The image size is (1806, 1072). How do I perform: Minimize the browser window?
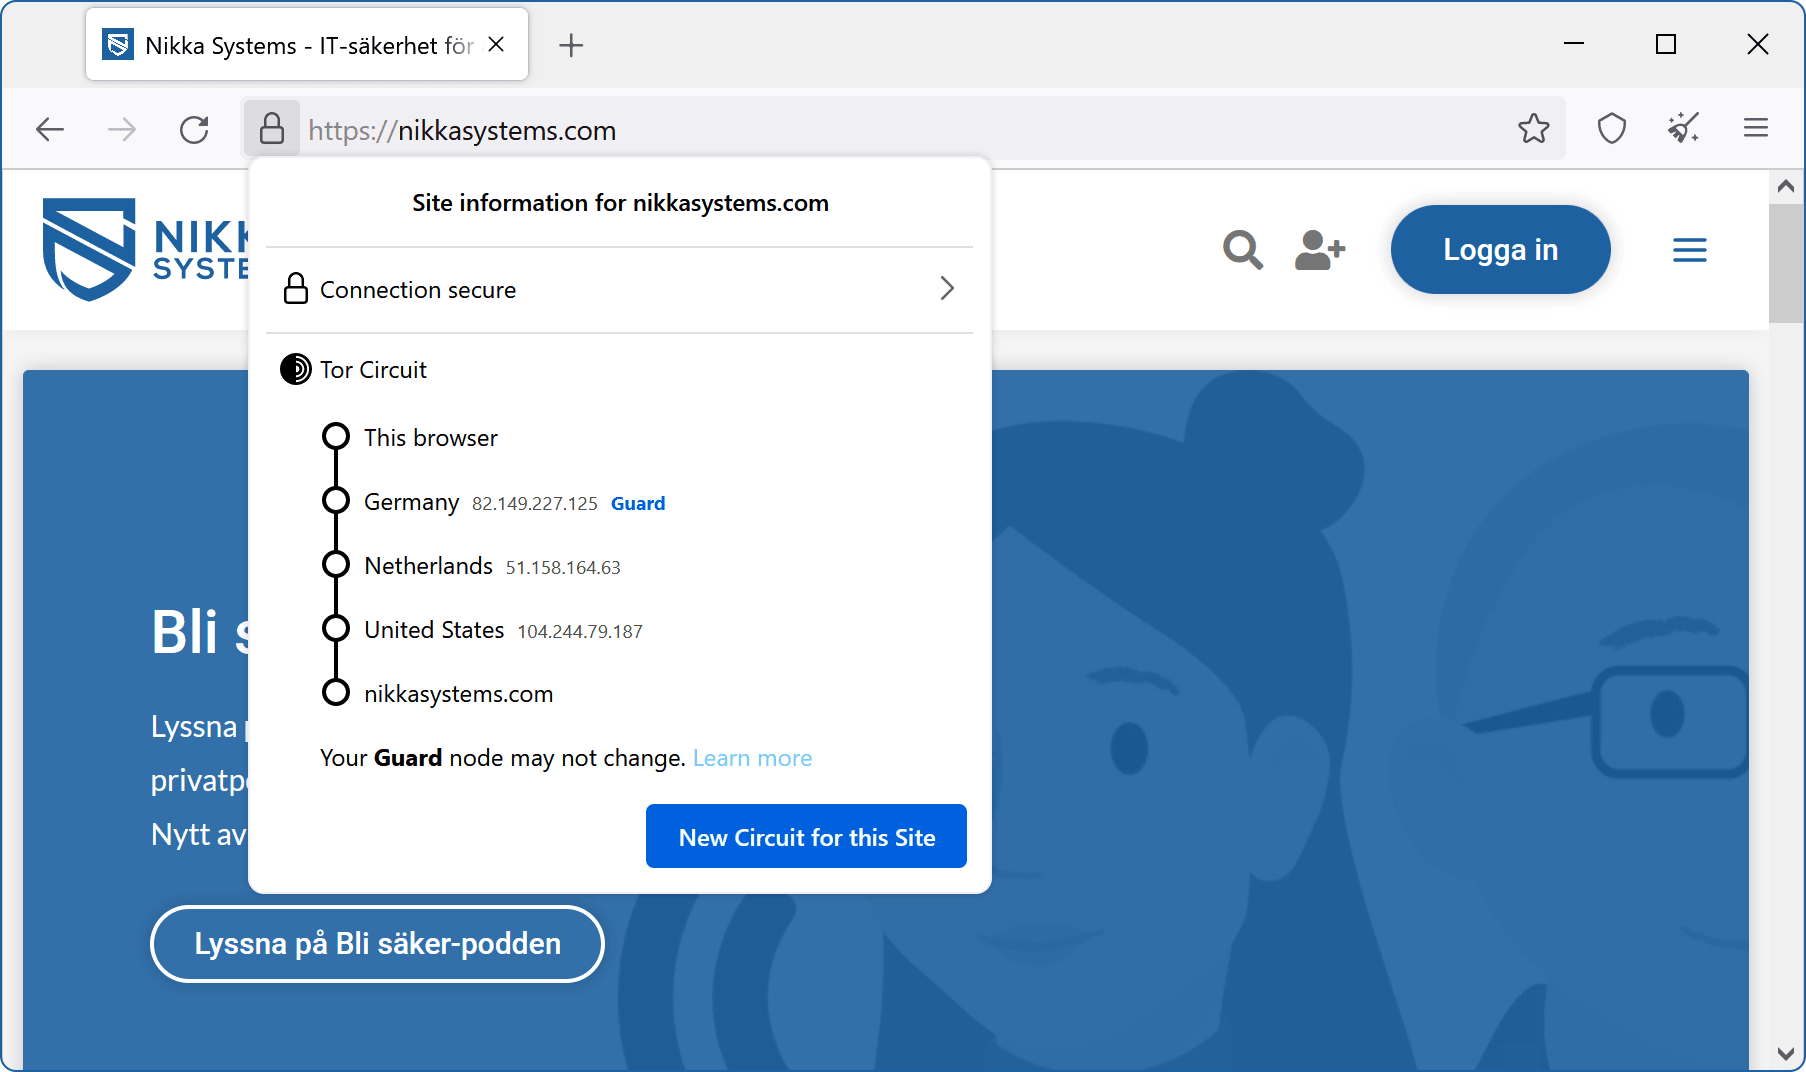click(1574, 44)
